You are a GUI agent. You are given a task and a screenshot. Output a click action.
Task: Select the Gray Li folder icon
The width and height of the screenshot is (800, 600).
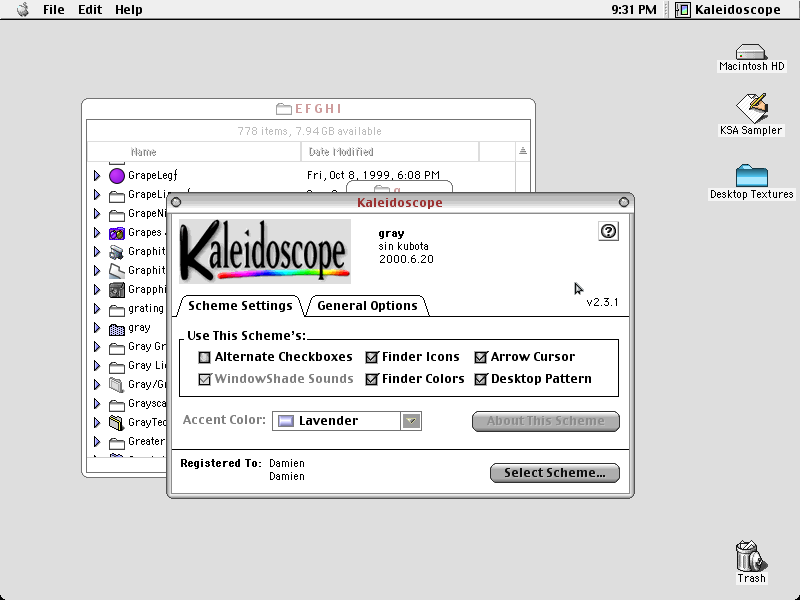[x=117, y=366]
